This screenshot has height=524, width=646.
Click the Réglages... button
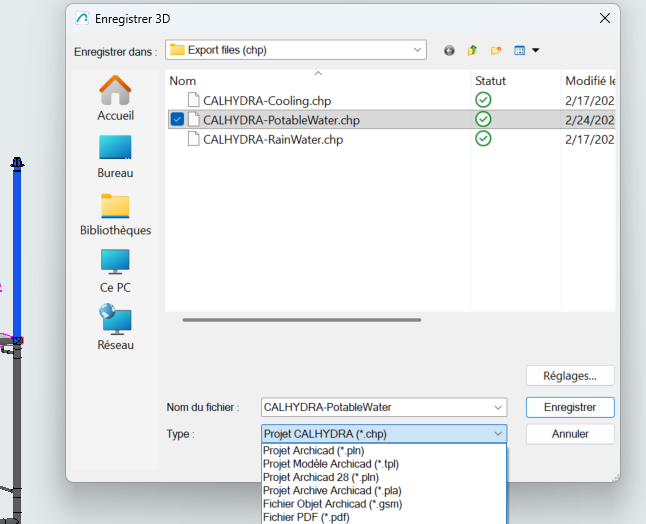(570, 376)
